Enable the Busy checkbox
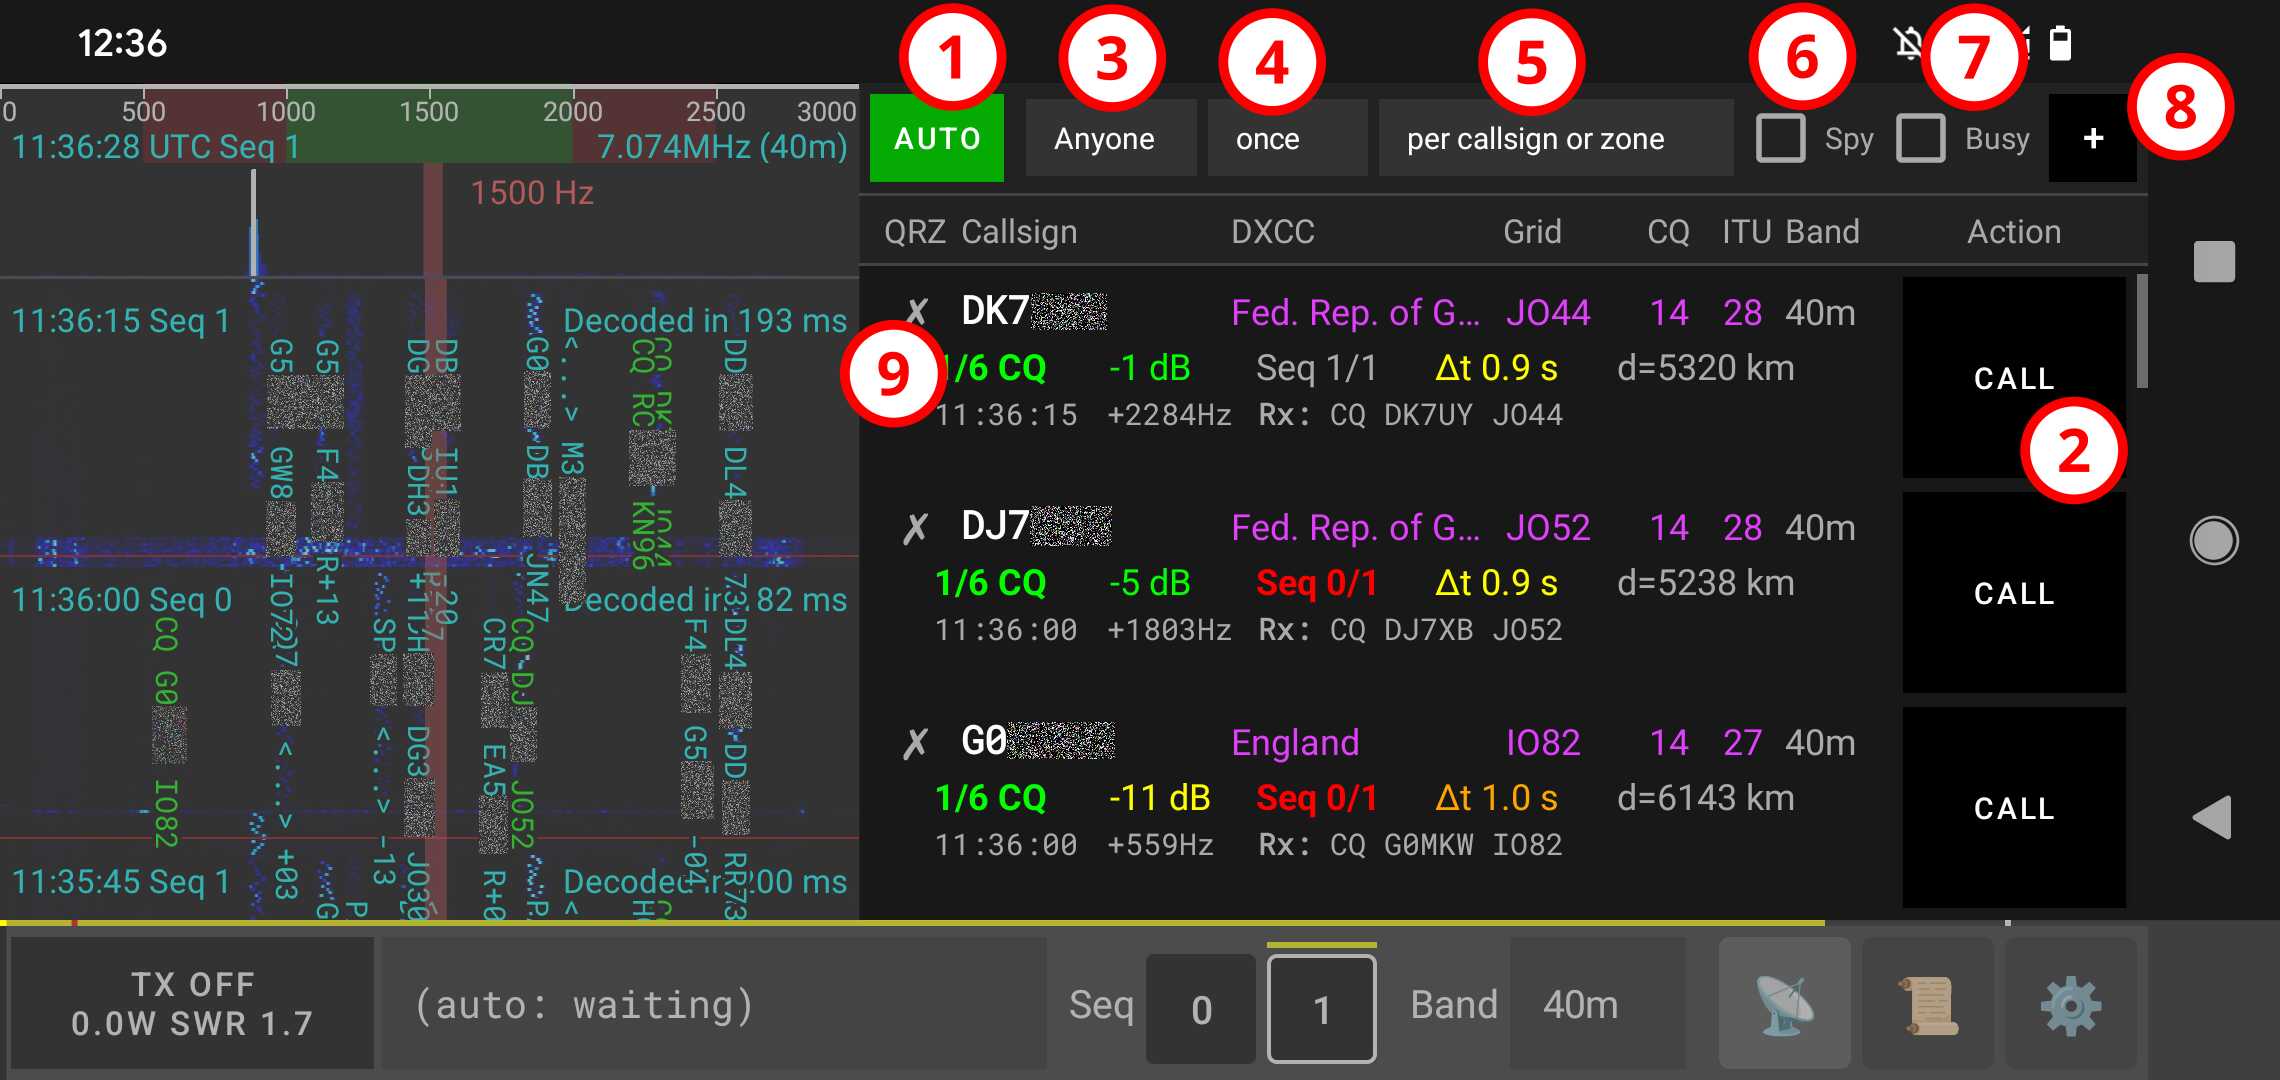Viewport: 2280px width, 1080px height. coord(1921,138)
